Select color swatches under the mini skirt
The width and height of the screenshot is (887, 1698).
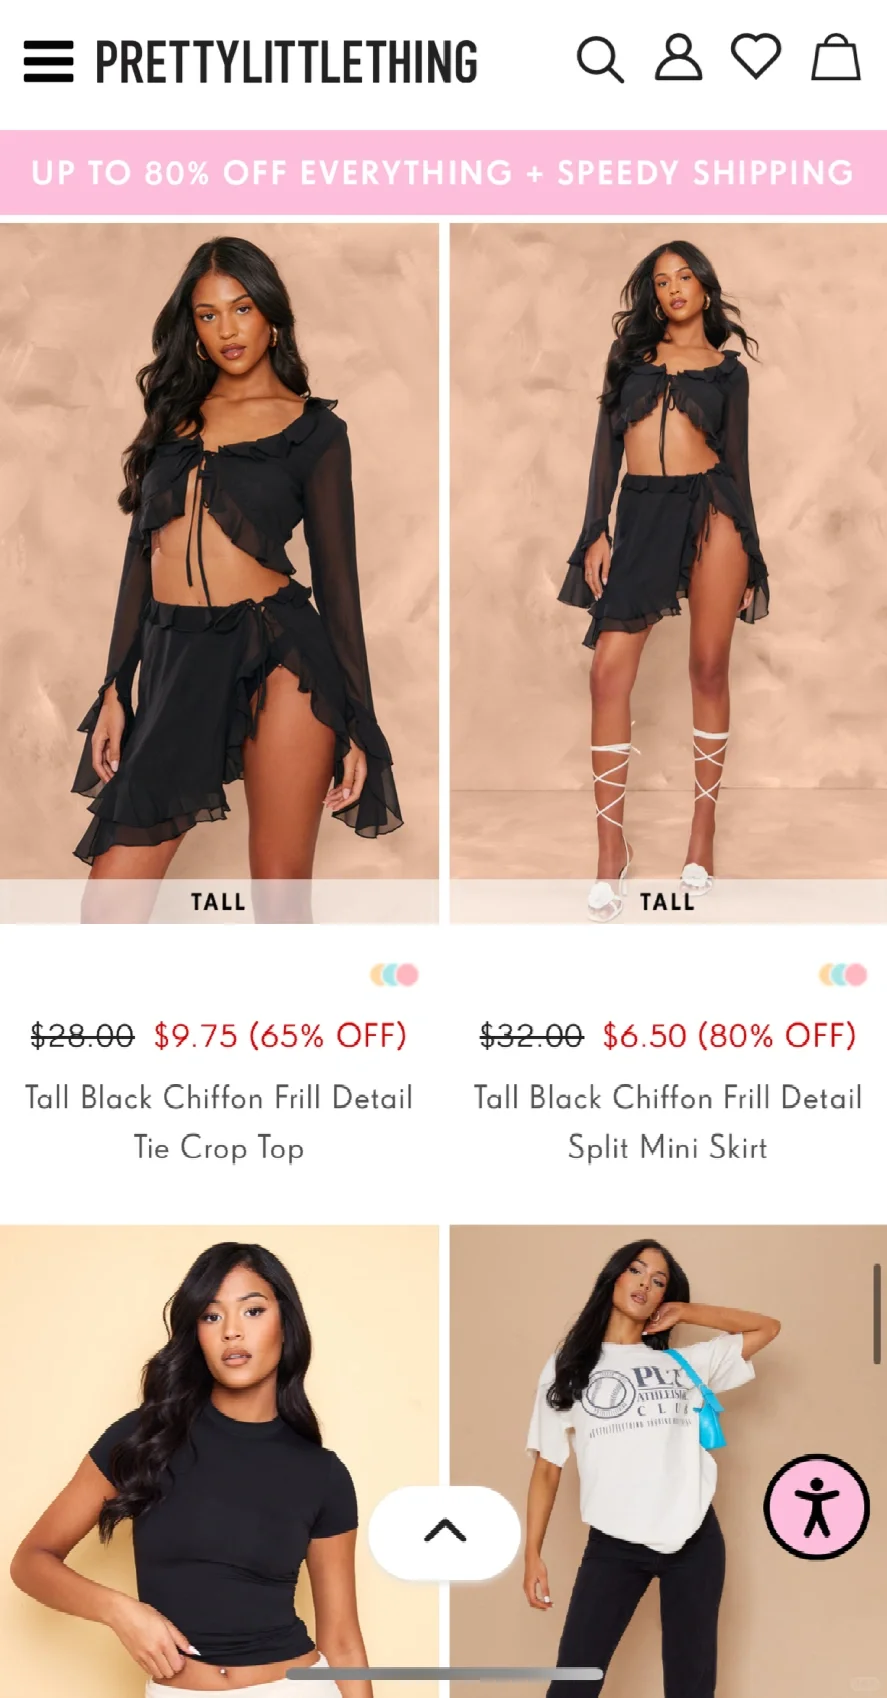point(843,974)
